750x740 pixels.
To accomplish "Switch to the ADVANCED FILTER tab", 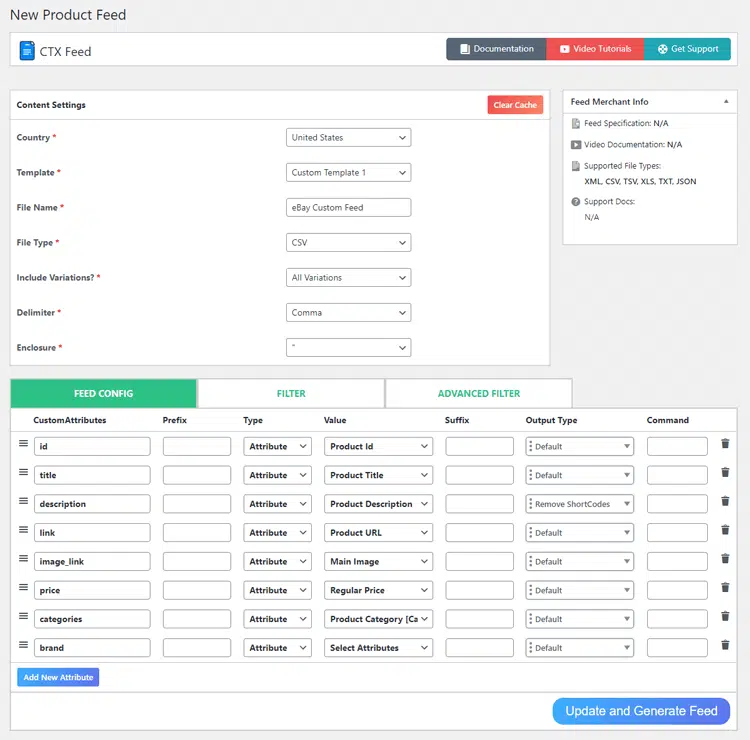I will (478, 393).
